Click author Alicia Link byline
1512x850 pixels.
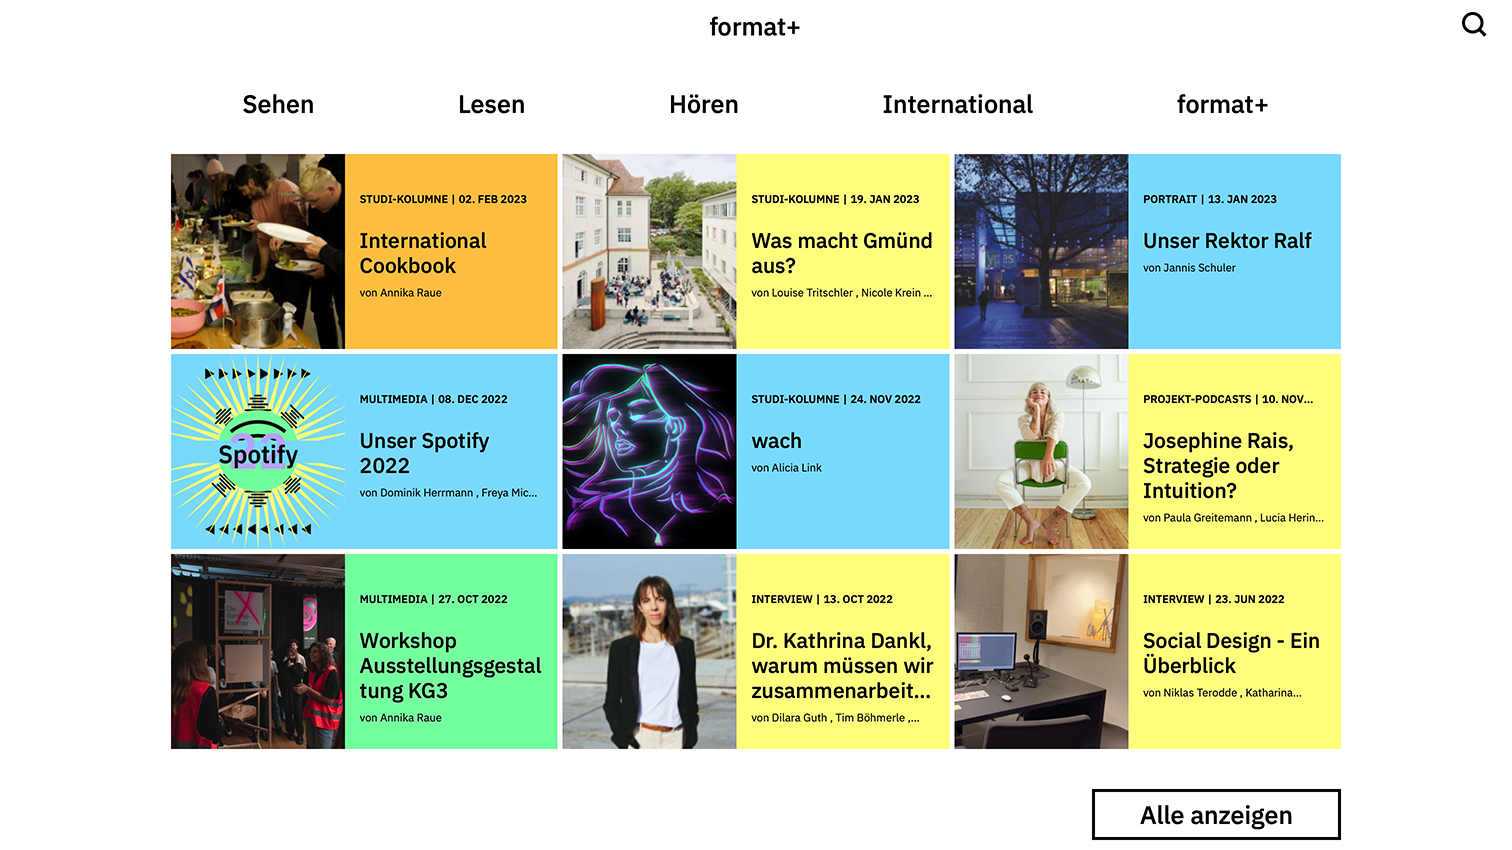(x=786, y=468)
